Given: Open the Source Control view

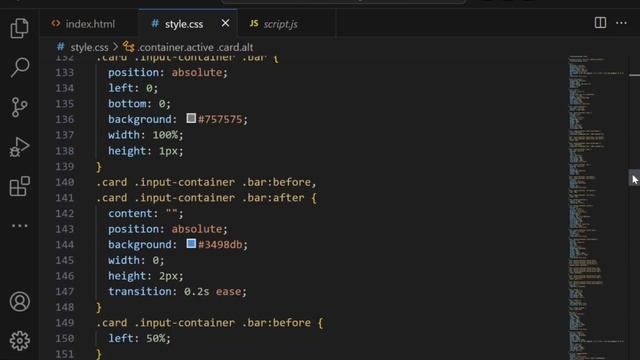Looking at the screenshot, I should (x=19, y=107).
